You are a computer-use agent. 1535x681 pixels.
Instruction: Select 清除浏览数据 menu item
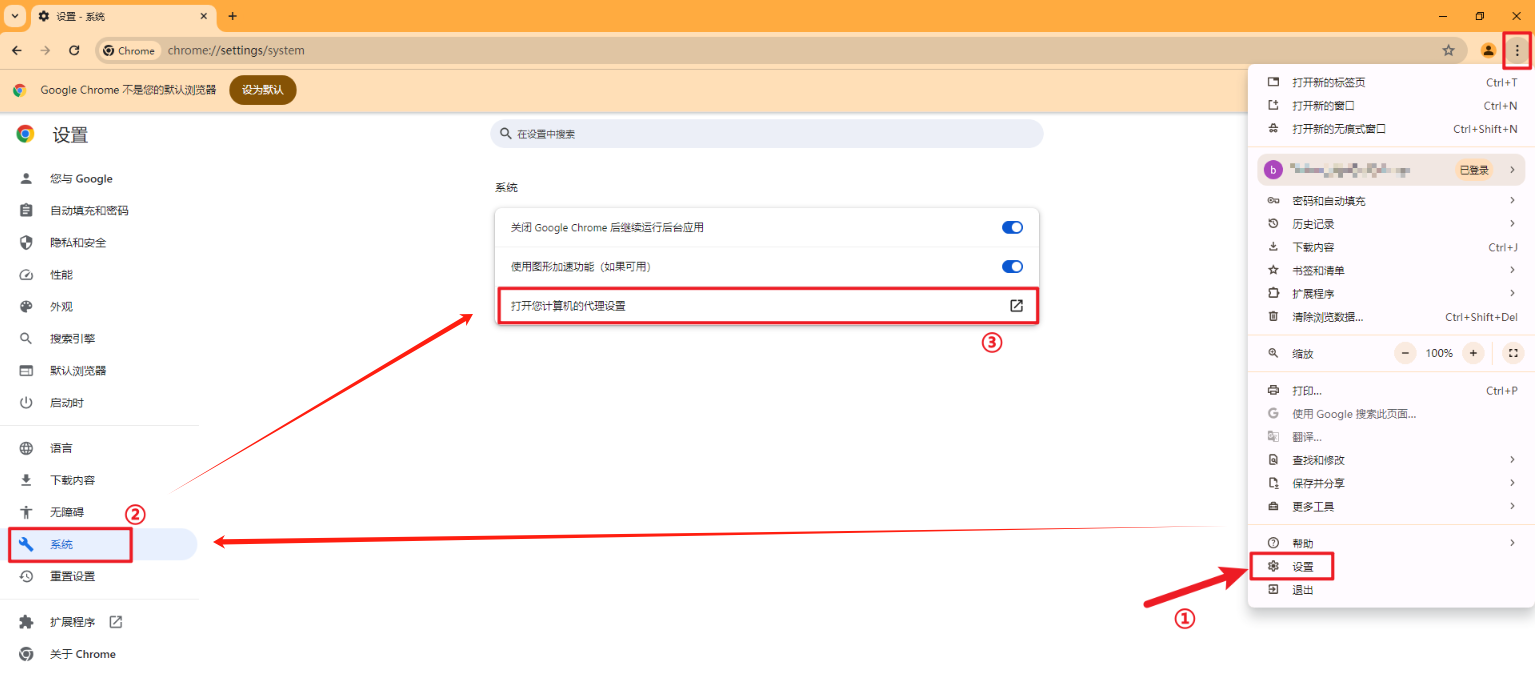(1391, 317)
